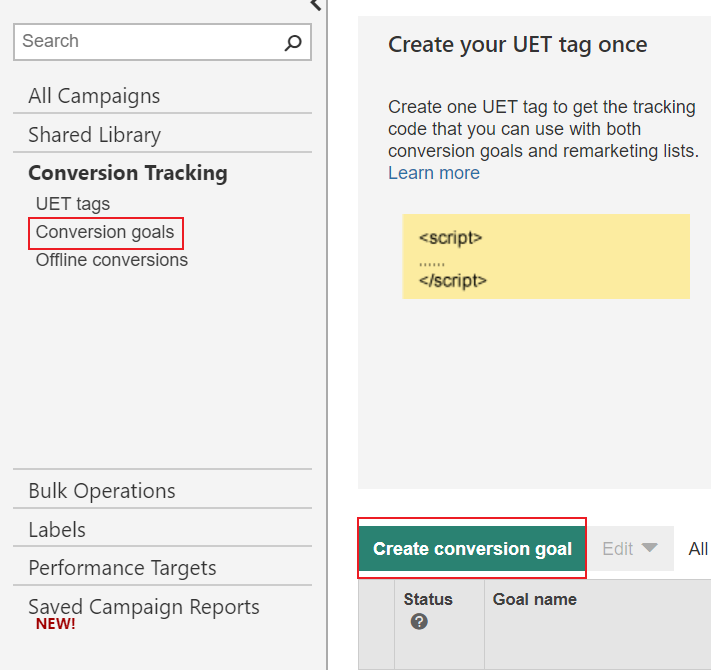711x670 pixels.
Task: Sort by the Goal name column
Action: pos(534,599)
